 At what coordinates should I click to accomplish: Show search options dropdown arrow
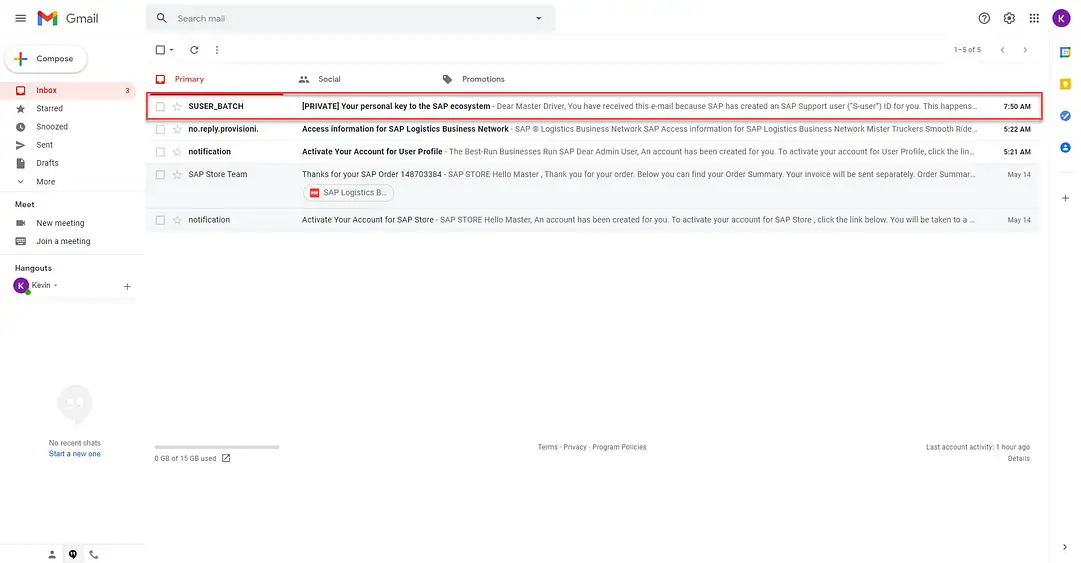(x=538, y=19)
